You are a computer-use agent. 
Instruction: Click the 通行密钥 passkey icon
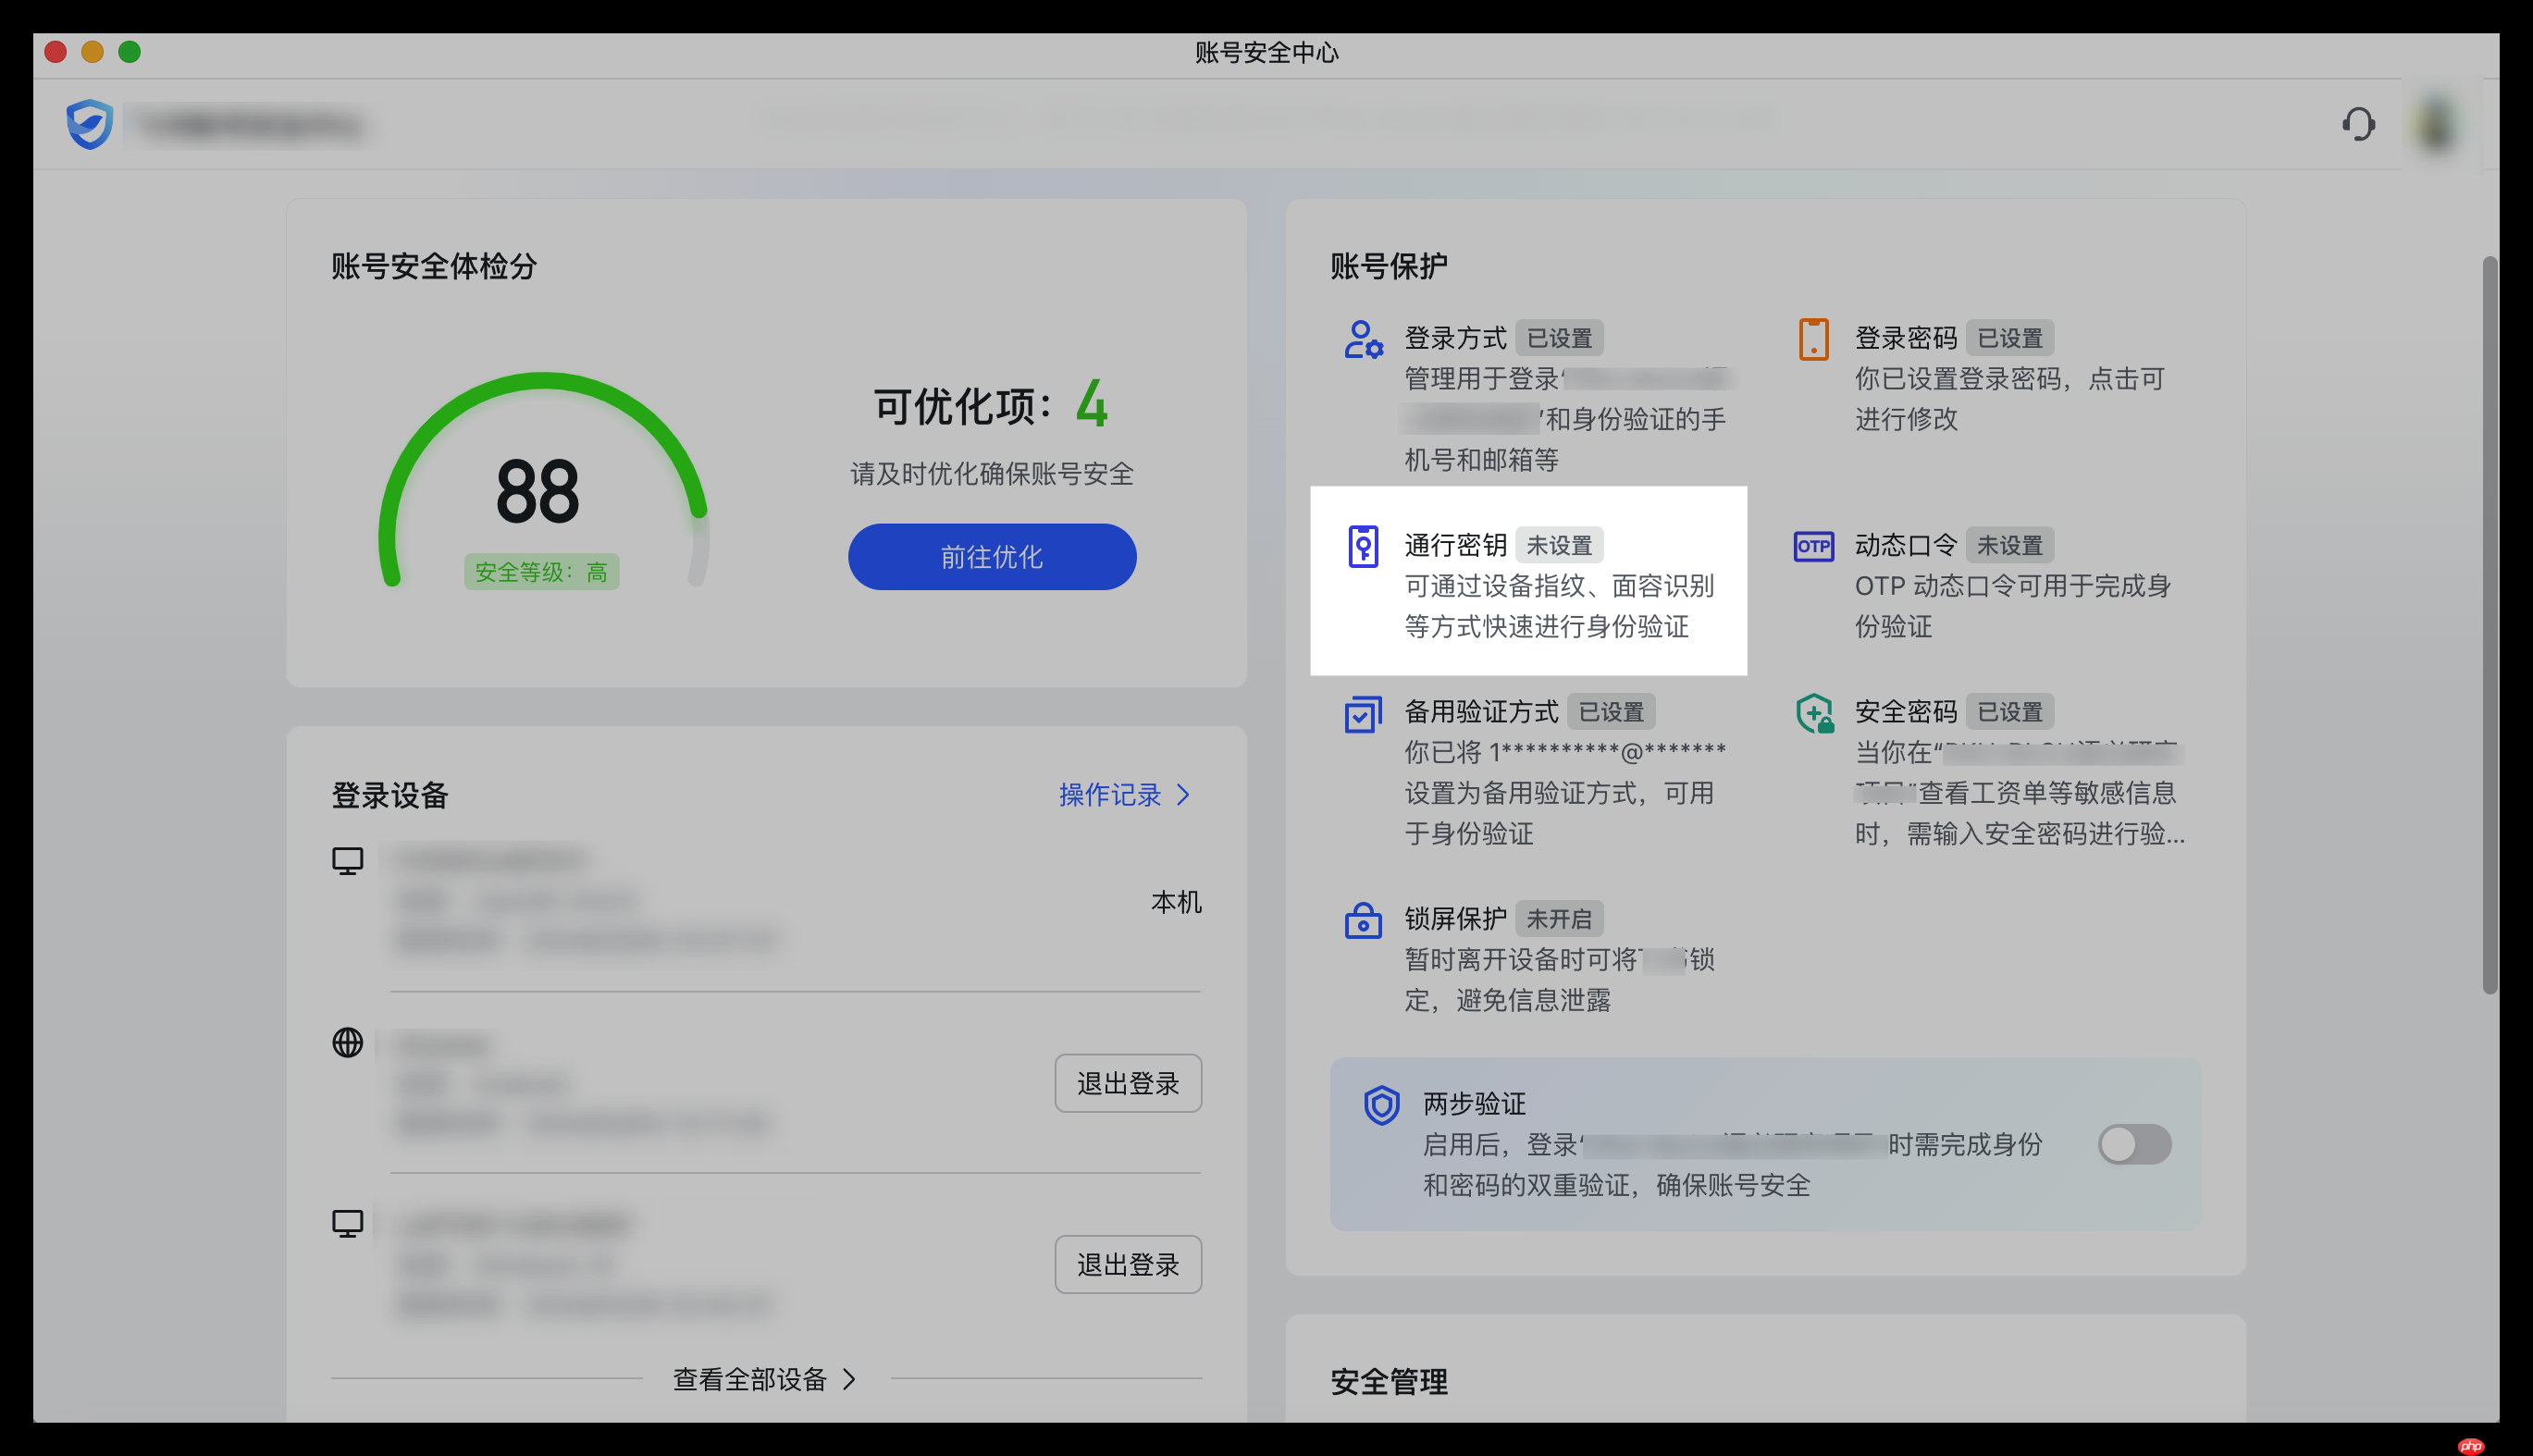(x=1363, y=546)
